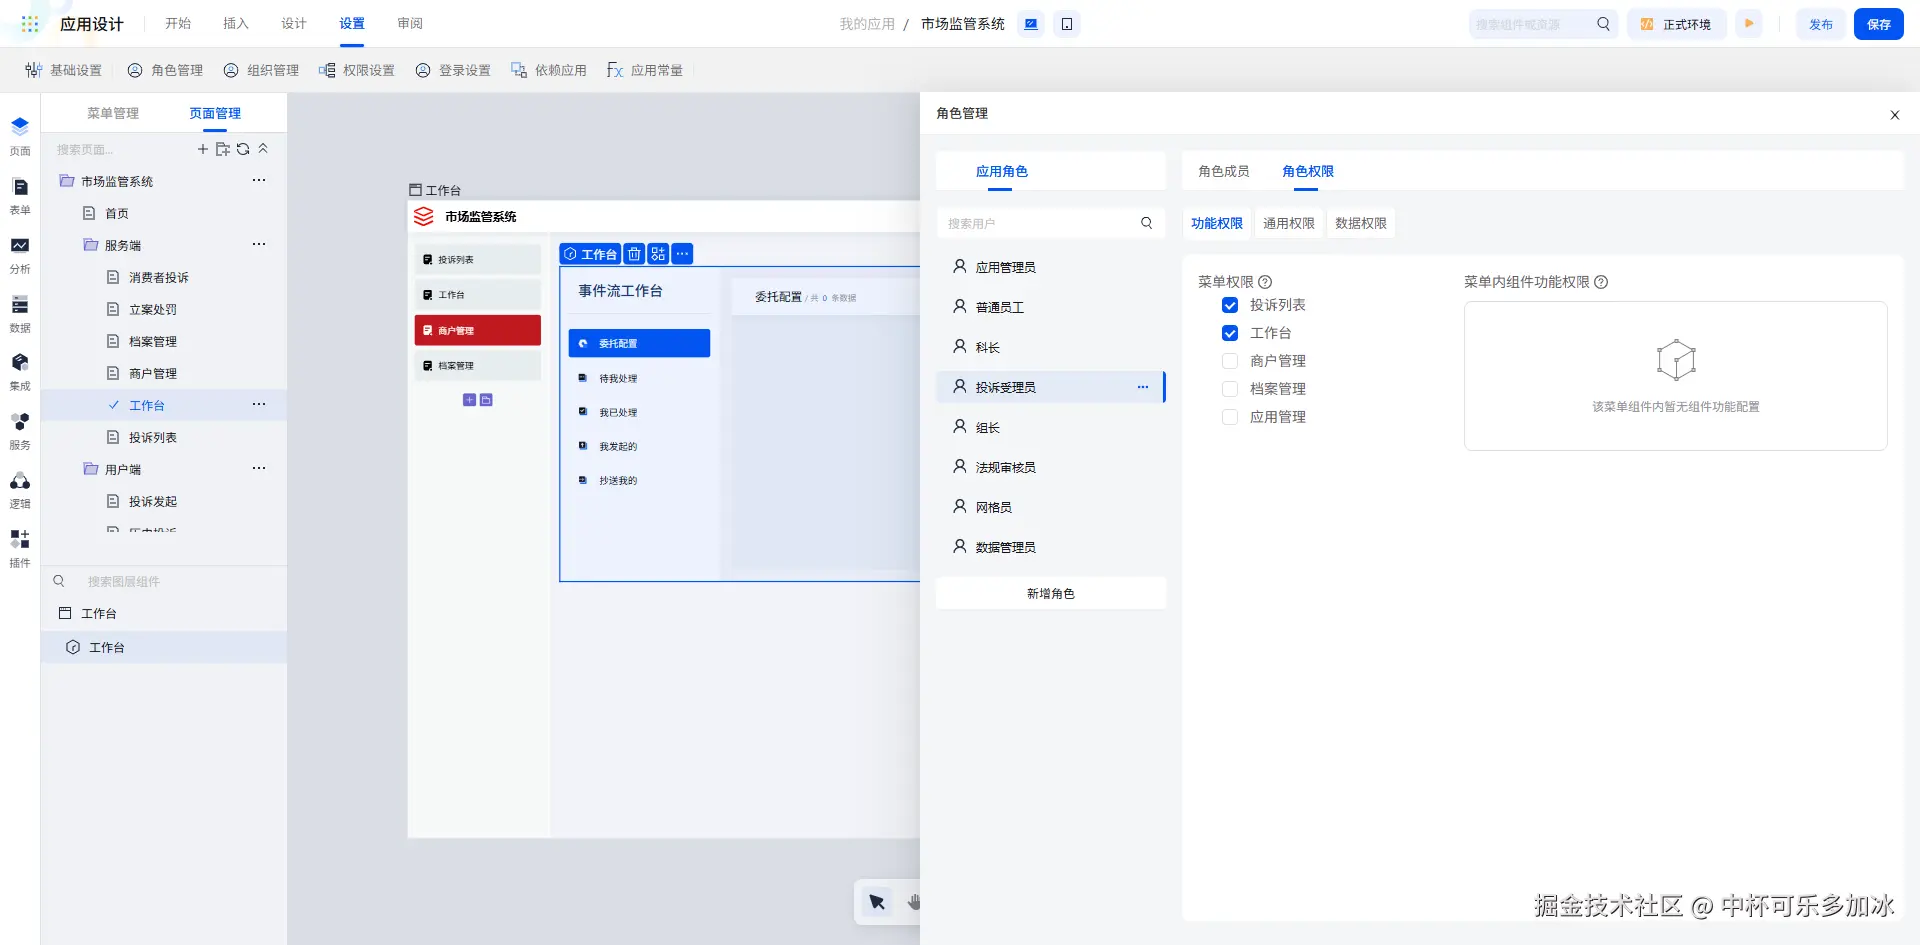1920x945 pixels.
Task: Close the 角色管理 panel
Action: pyautogui.click(x=1895, y=115)
